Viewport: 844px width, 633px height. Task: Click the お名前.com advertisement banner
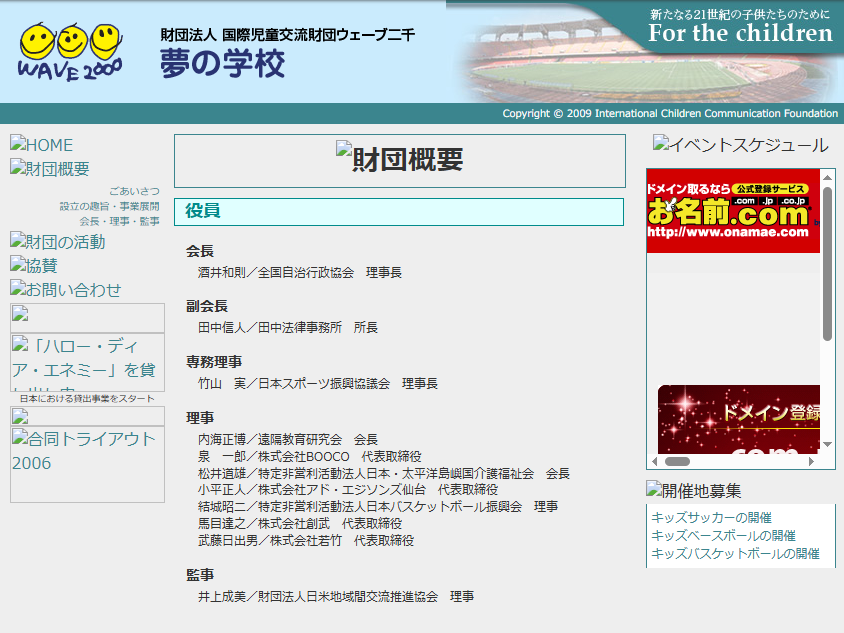733,211
